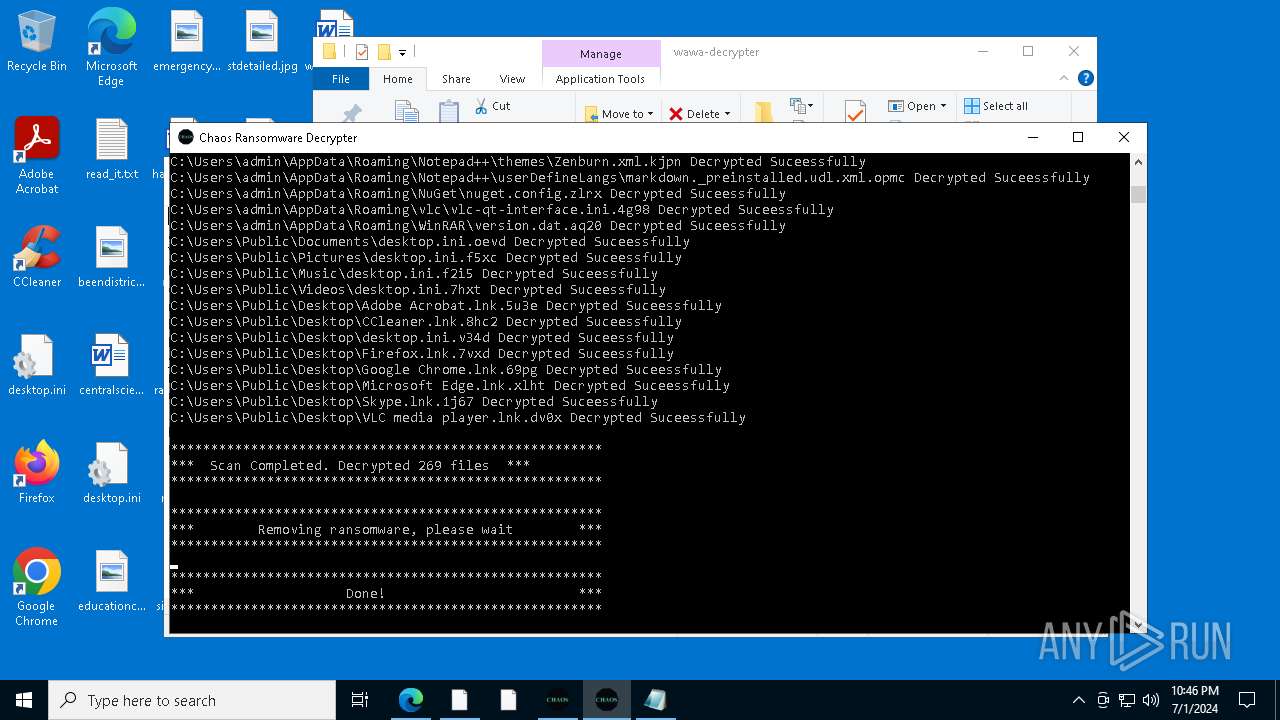Screen dimensions: 1280x720
Task: Open network status in system tray
Action: point(1127,700)
